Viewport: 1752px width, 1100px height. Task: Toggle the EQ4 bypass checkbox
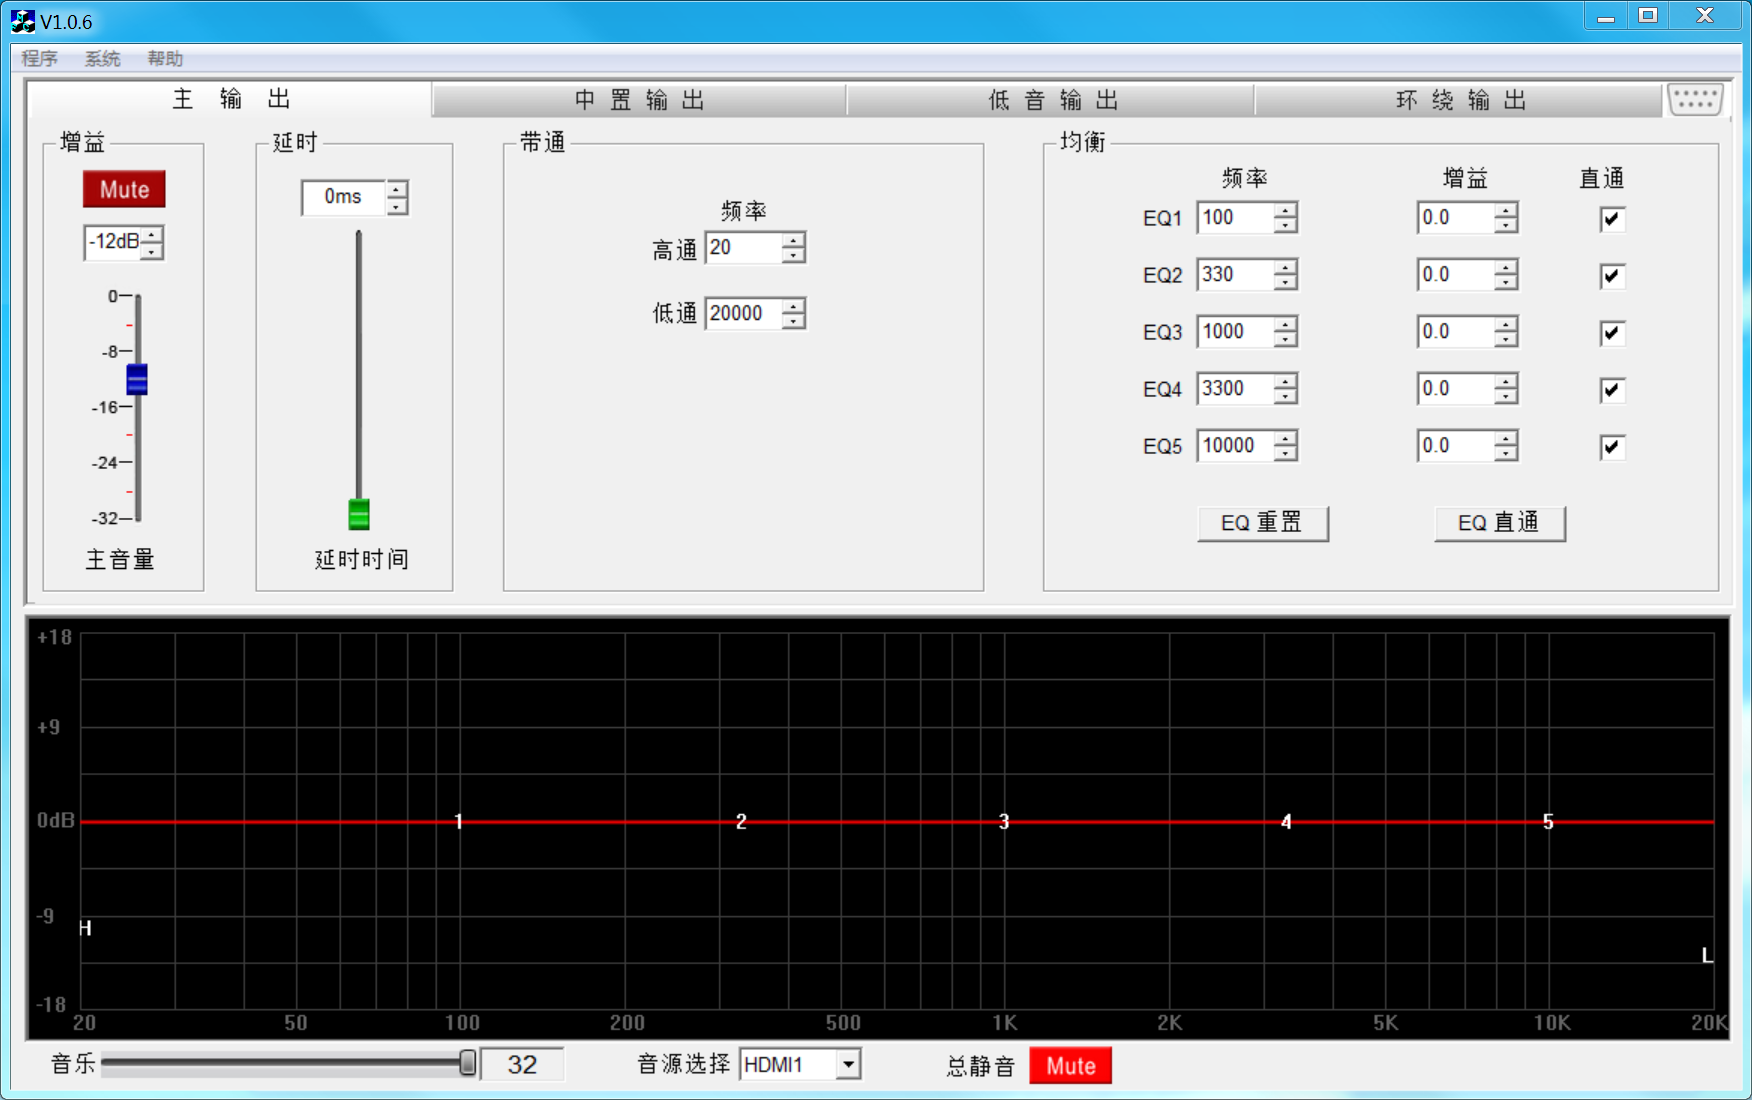click(x=1611, y=390)
